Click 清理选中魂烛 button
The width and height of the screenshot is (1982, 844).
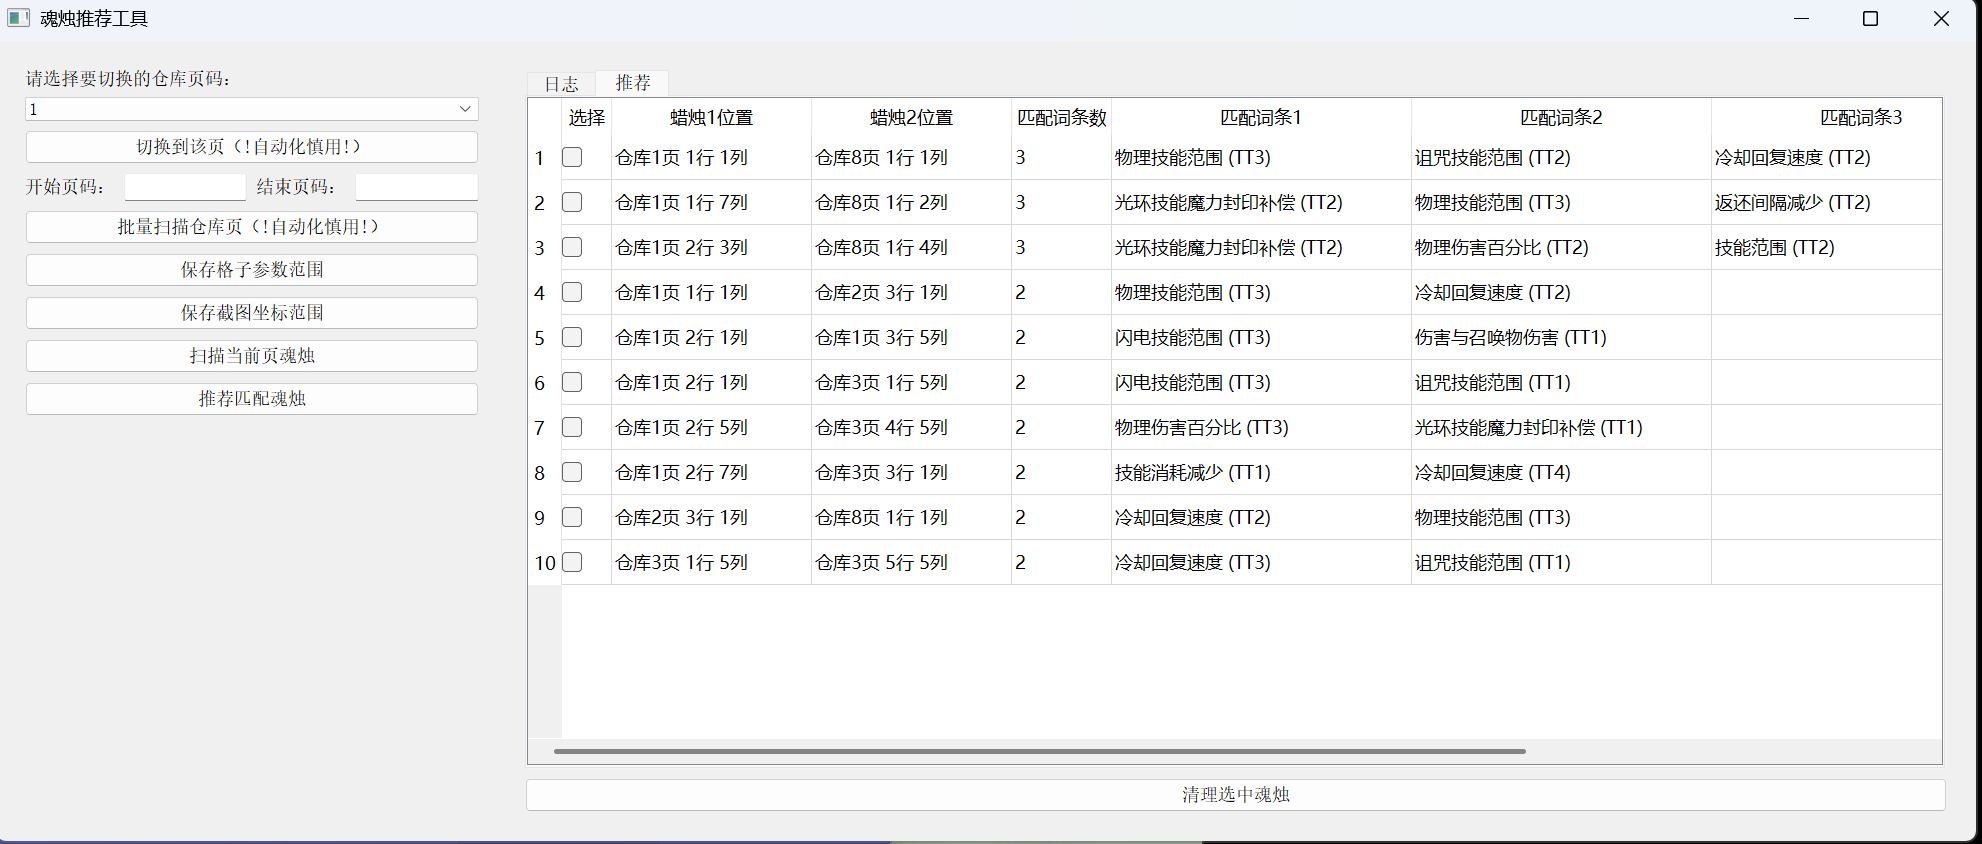coord(1236,795)
